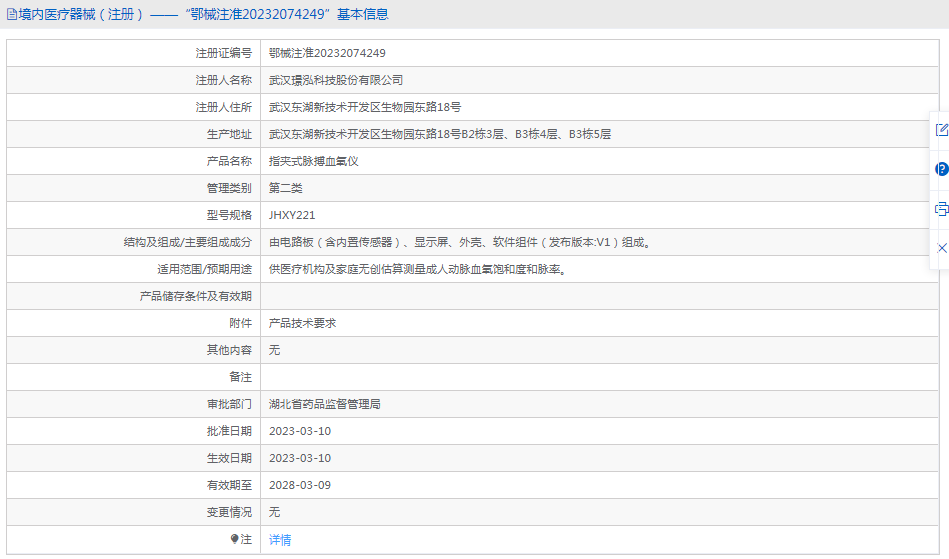
Task: Click the printer icon in right sidebar
Action: [941, 209]
